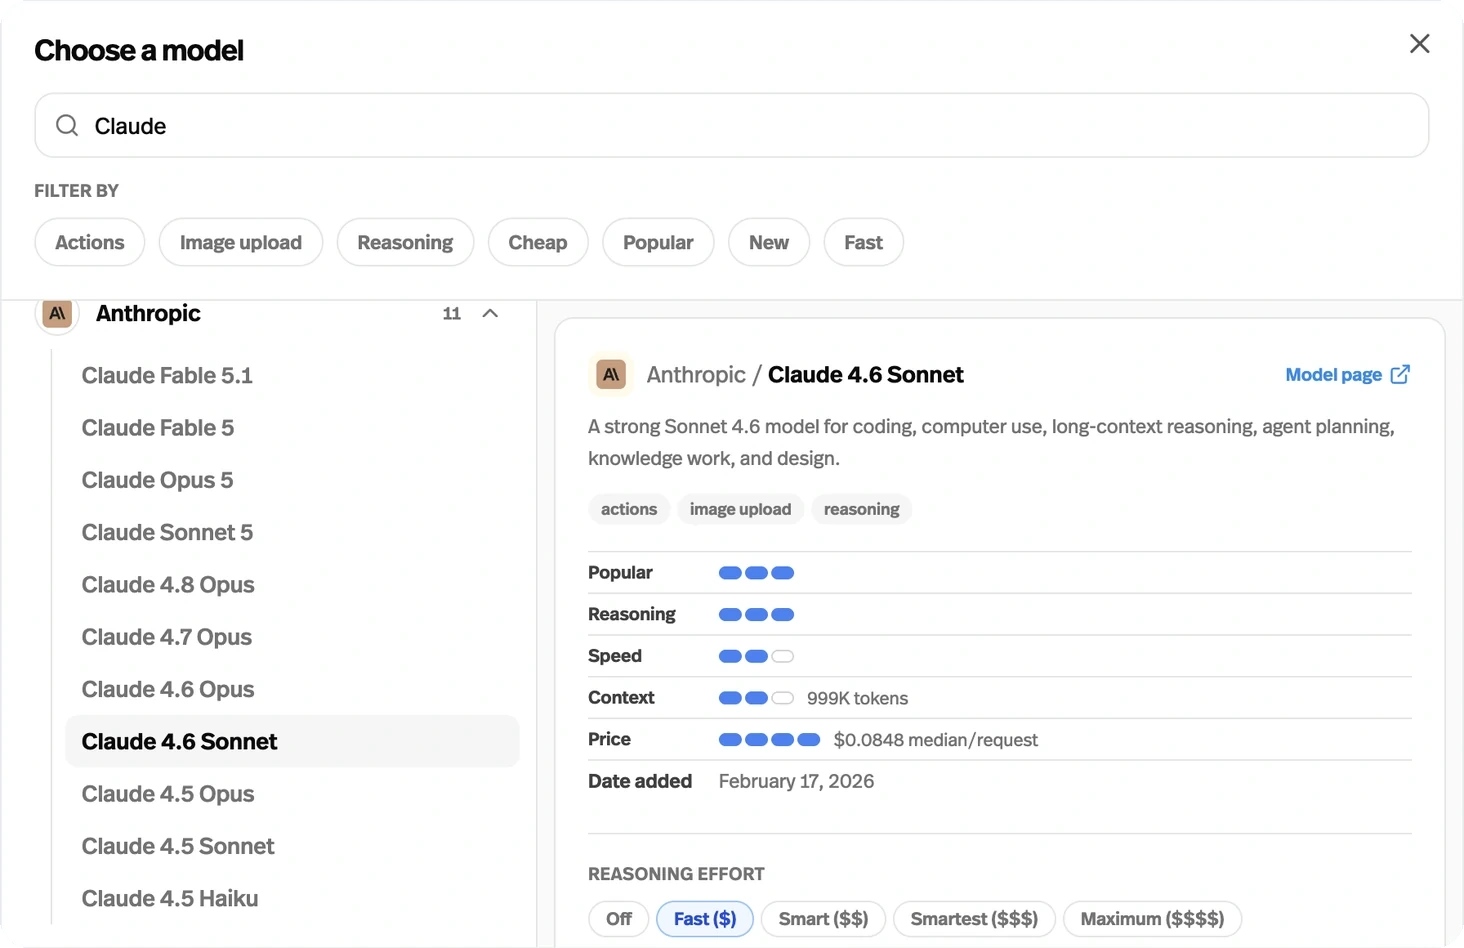Viewport: 1464px width, 948px height.
Task: Select Fast ($) reasoning effort
Action: [x=705, y=919]
